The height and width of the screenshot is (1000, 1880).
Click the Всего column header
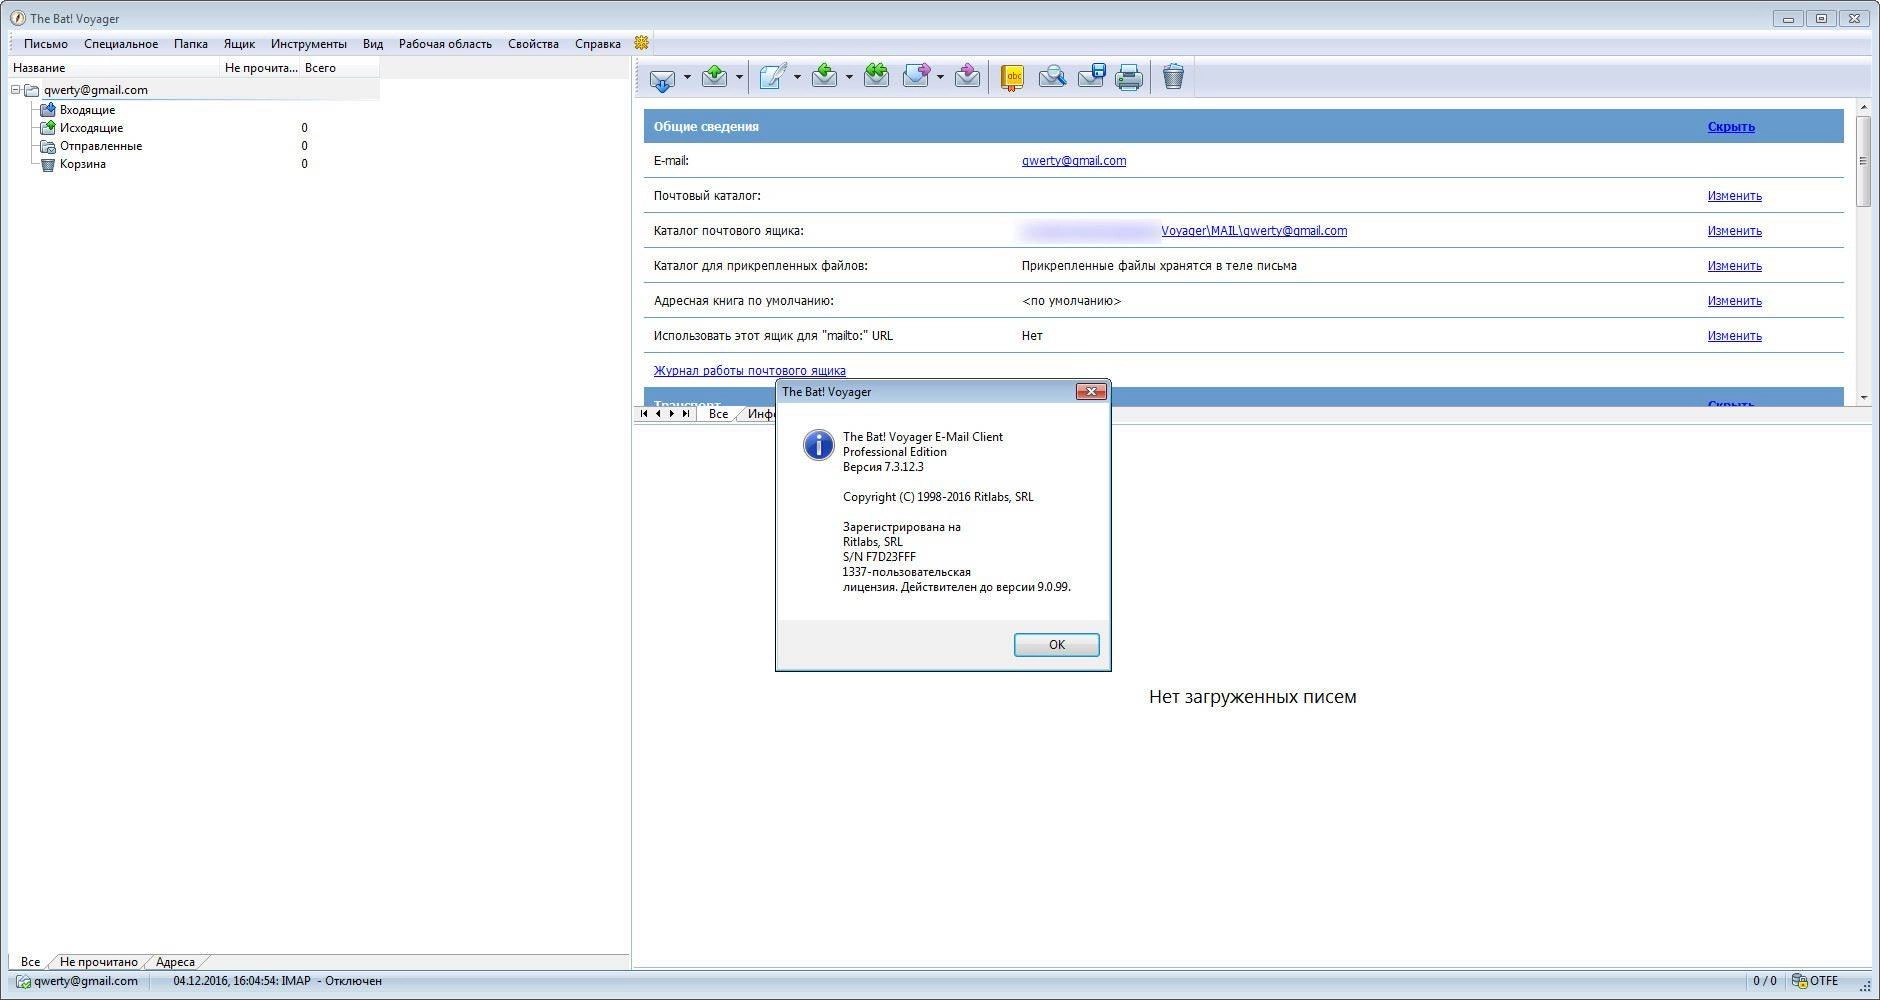click(x=340, y=68)
